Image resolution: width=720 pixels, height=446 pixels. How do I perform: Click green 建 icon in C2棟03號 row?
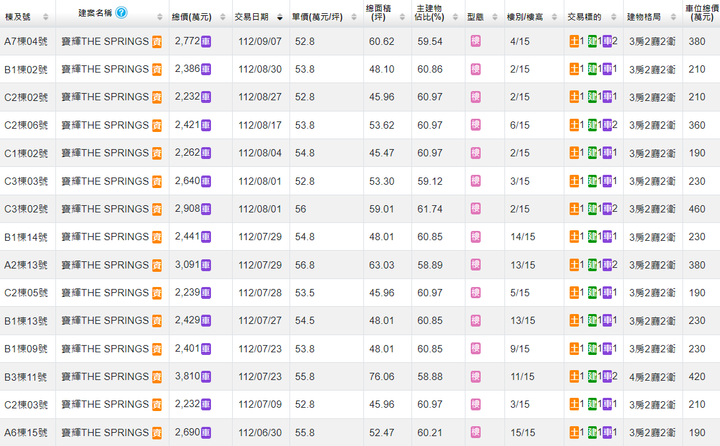click(x=592, y=404)
